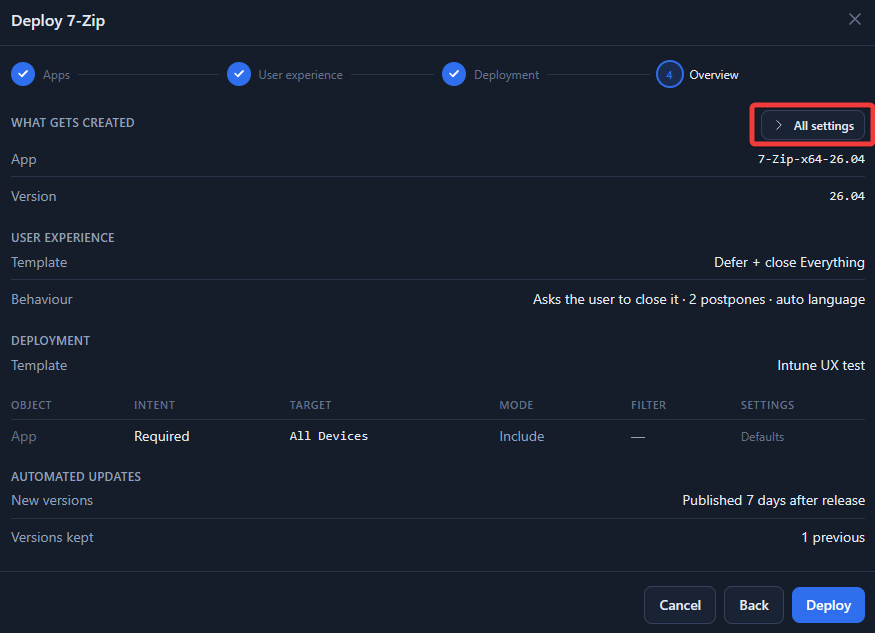
Task: Click the MODE column header
Action: coord(516,405)
